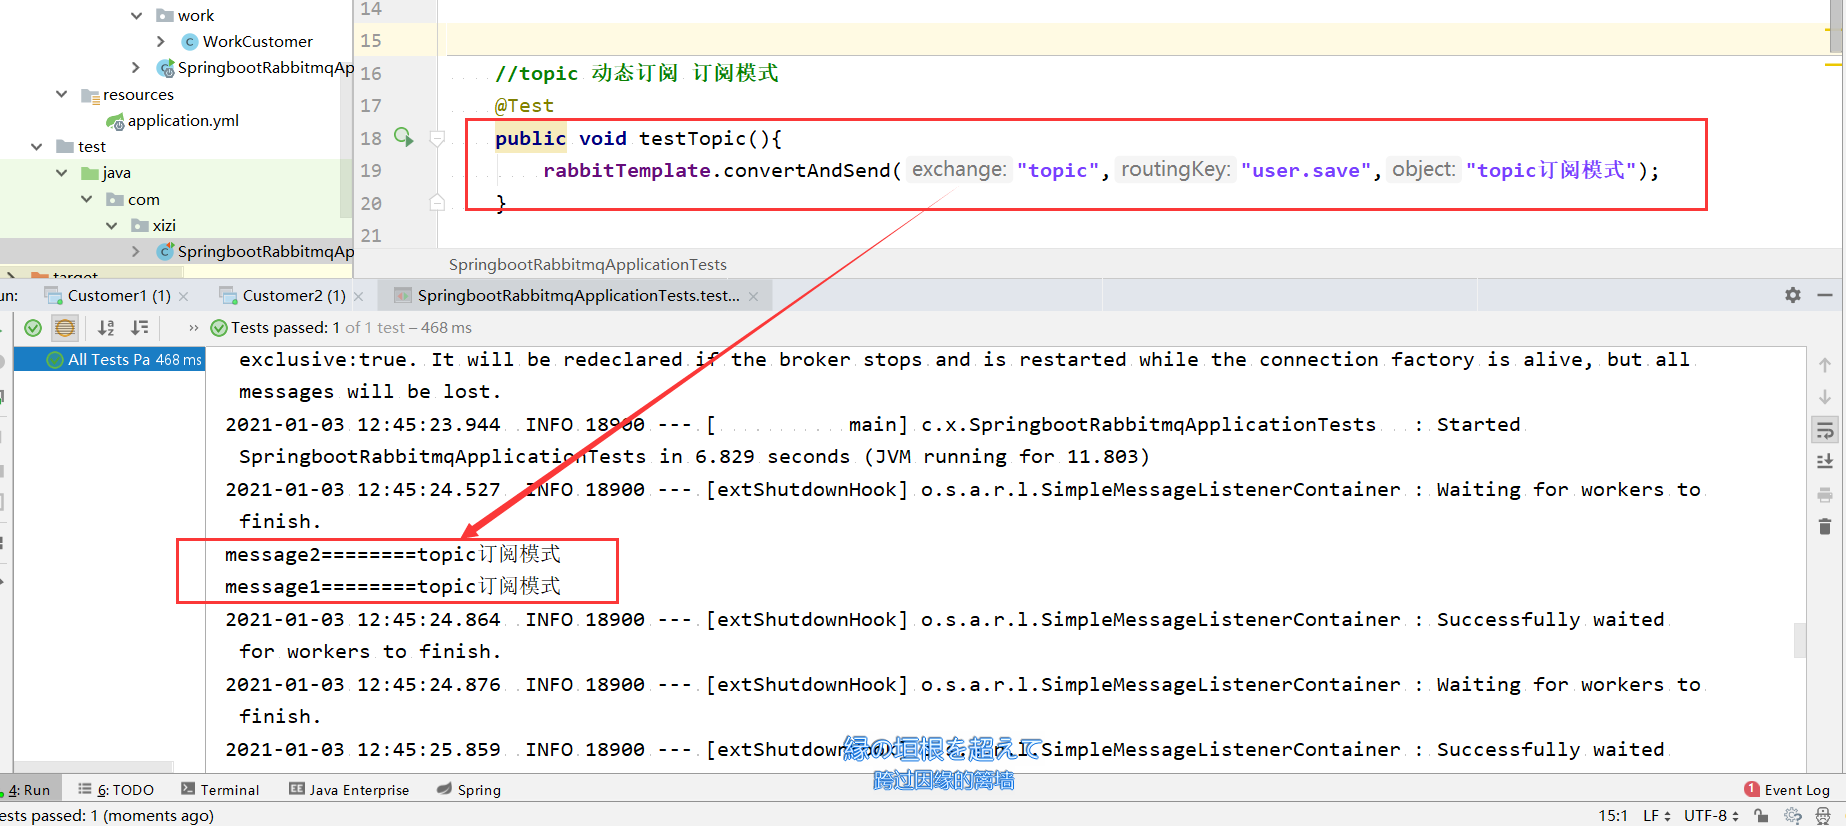Change file encoding UTF-8 in status bar

click(1711, 815)
